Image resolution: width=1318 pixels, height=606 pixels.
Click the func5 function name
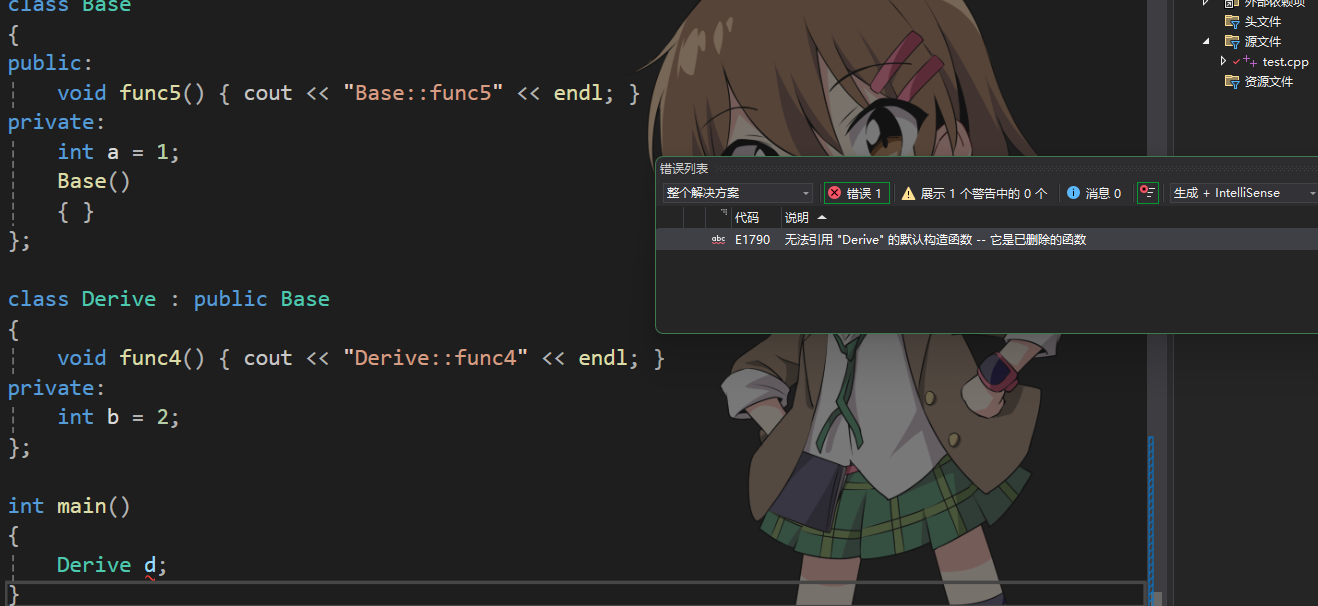pos(150,93)
